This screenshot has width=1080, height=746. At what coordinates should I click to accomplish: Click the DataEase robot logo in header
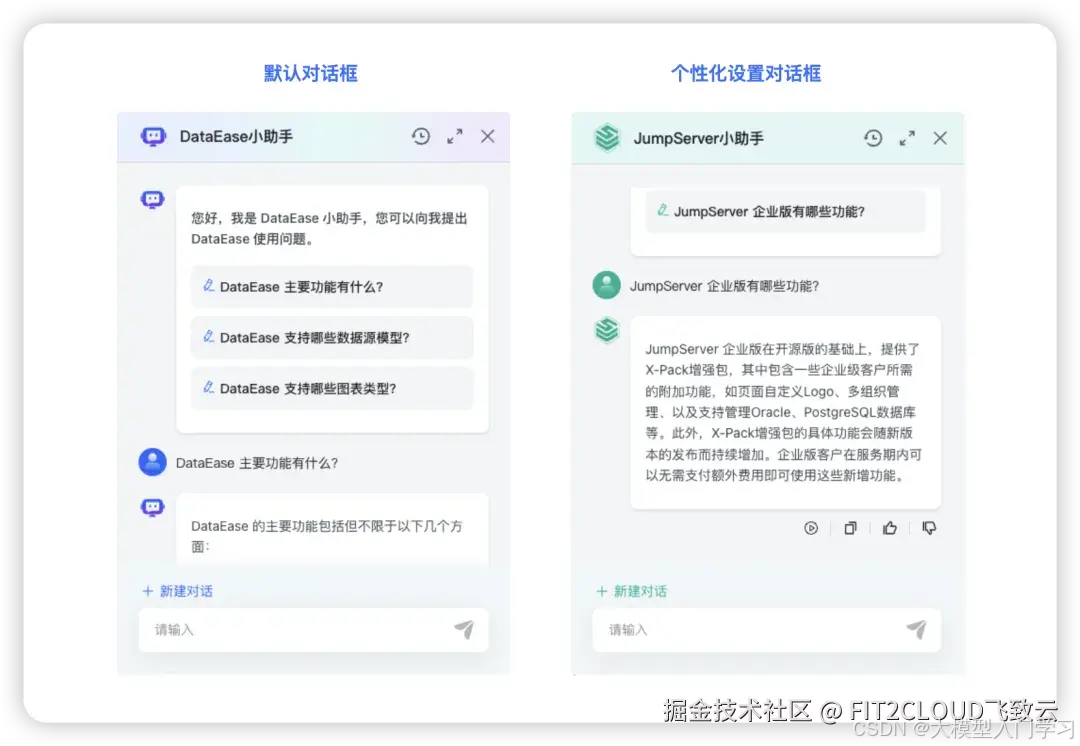(x=154, y=136)
